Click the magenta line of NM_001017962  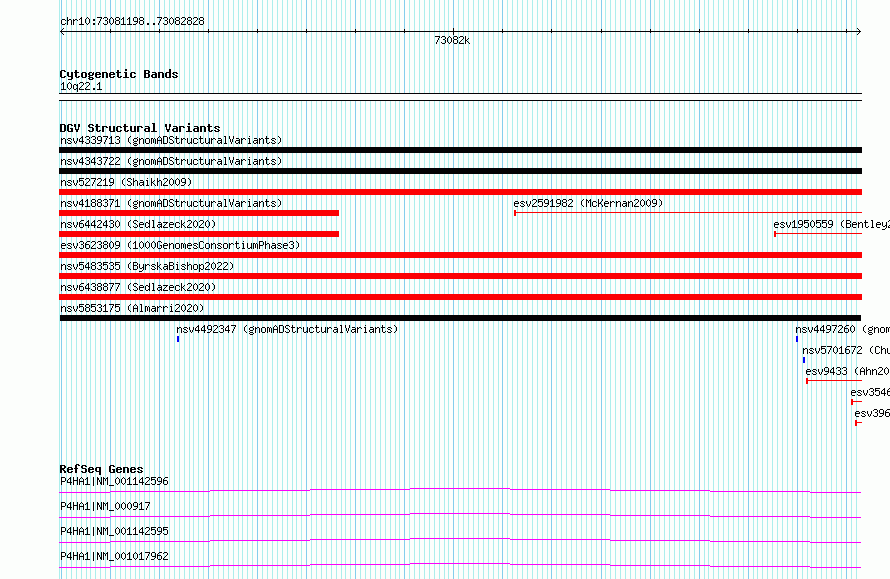point(460,565)
